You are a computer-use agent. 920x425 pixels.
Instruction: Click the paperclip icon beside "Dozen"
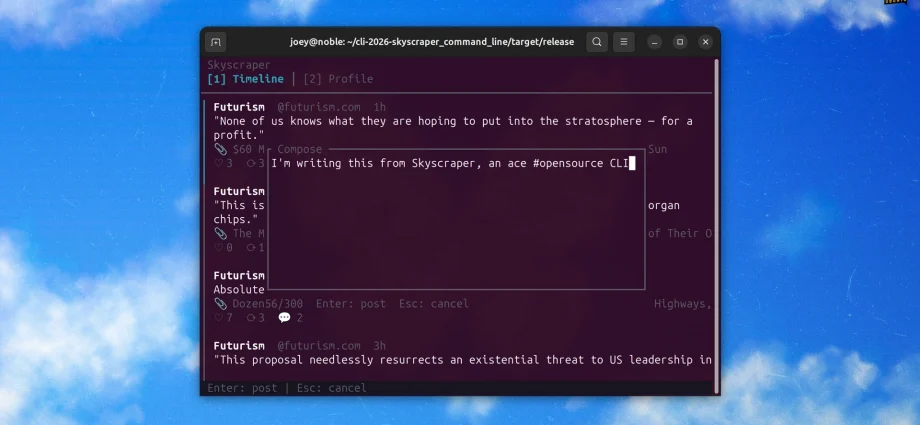point(220,303)
